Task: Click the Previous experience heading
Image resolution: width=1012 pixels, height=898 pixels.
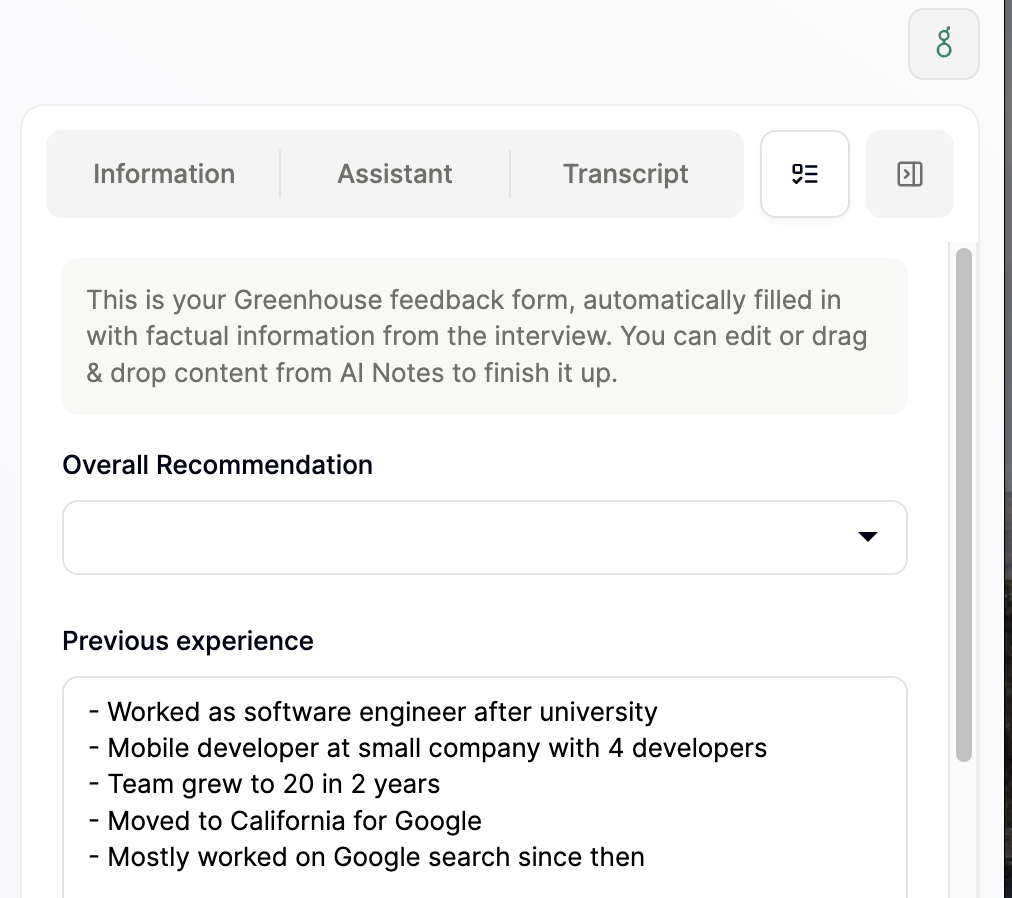Action: click(x=188, y=641)
